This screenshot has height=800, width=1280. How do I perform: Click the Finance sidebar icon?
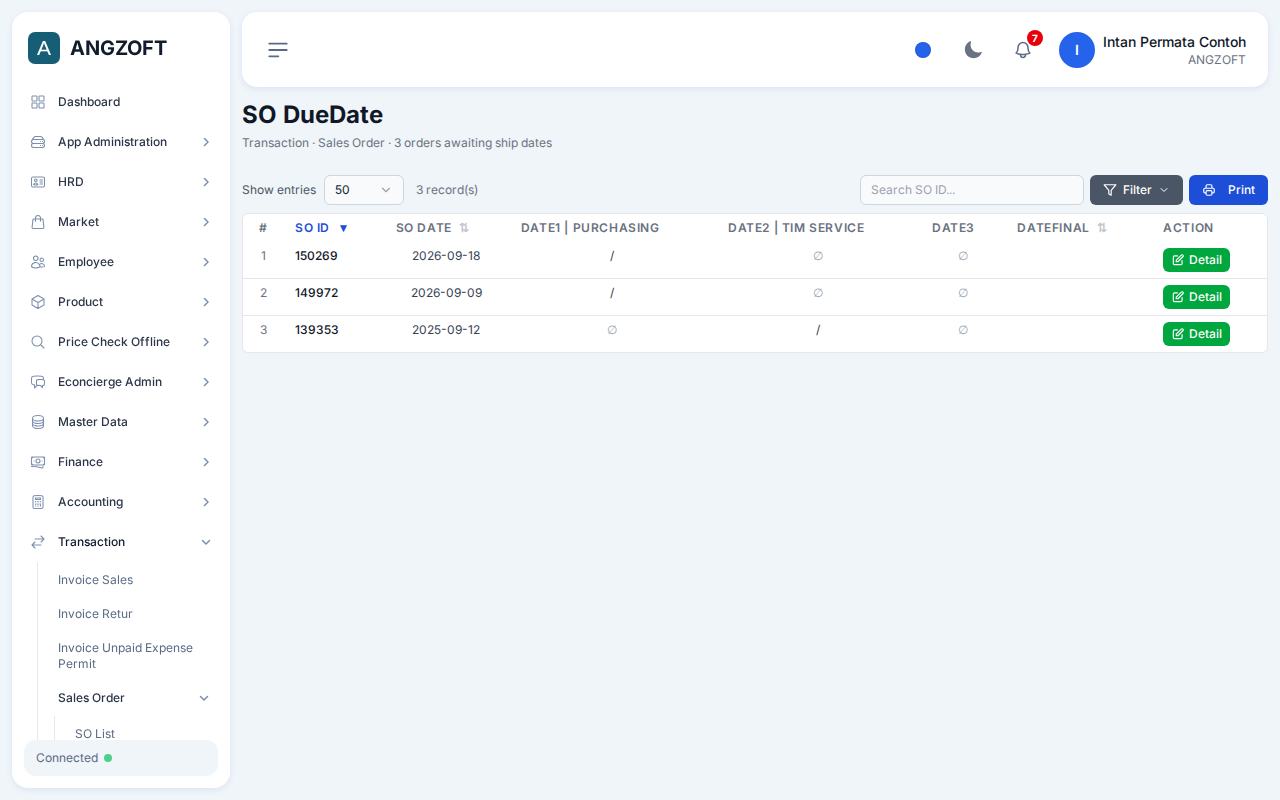[38, 462]
